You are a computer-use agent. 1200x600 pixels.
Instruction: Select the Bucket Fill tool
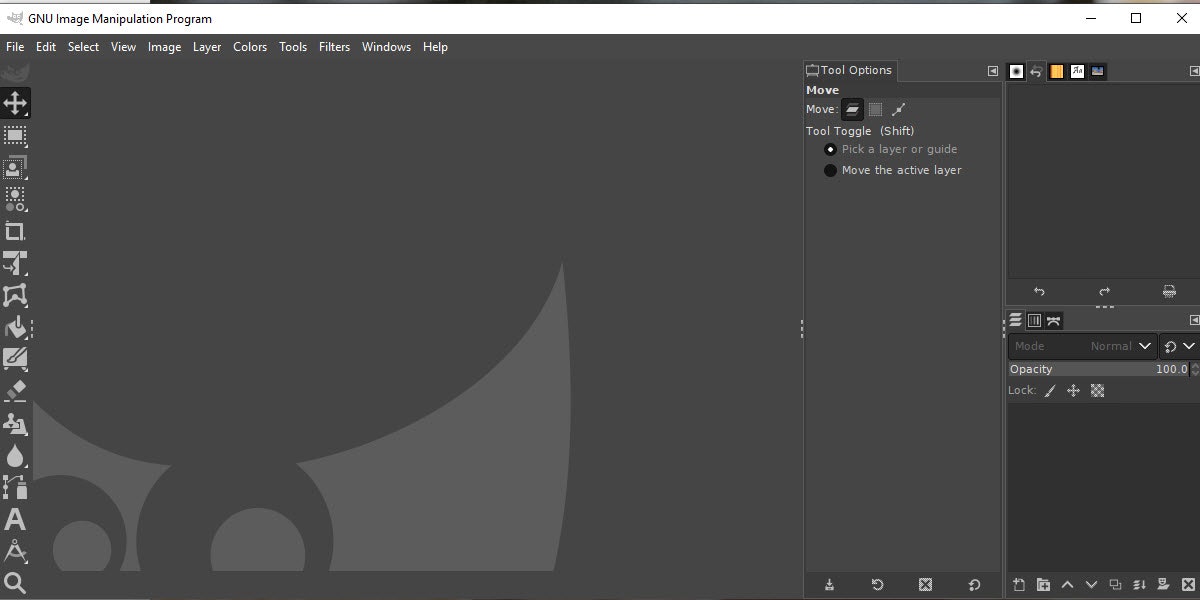click(15, 327)
